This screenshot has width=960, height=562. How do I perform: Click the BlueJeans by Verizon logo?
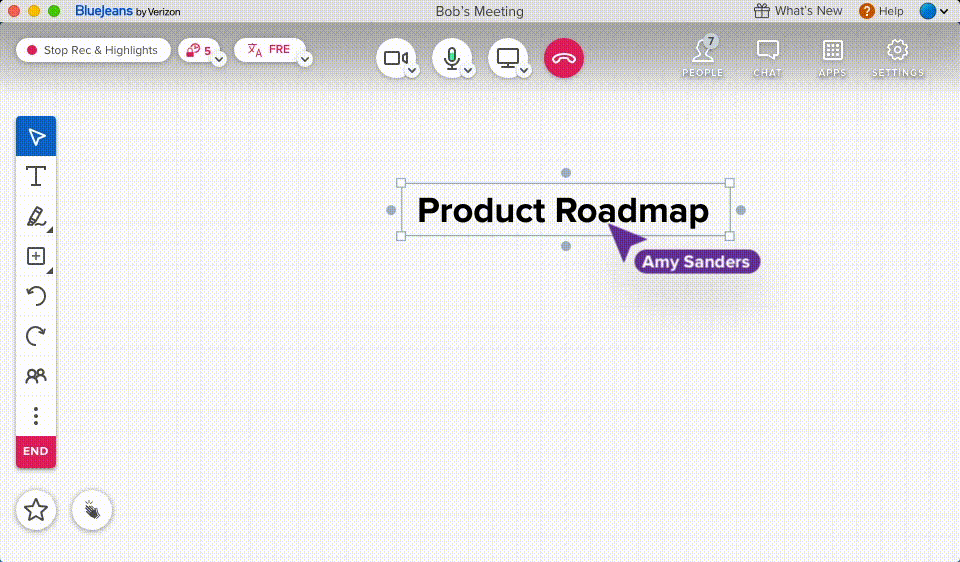click(127, 11)
